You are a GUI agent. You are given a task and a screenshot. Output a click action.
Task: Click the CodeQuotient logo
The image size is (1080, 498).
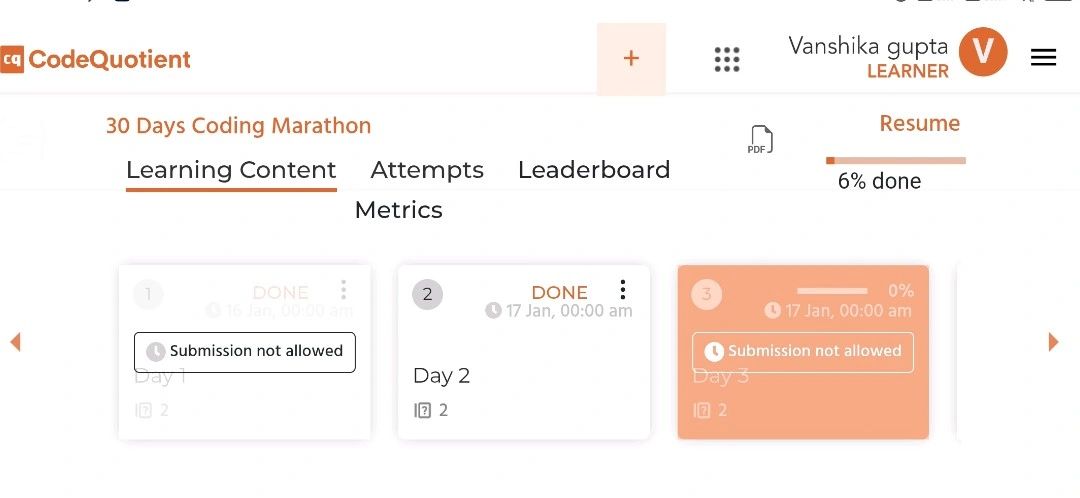tap(95, 59)
